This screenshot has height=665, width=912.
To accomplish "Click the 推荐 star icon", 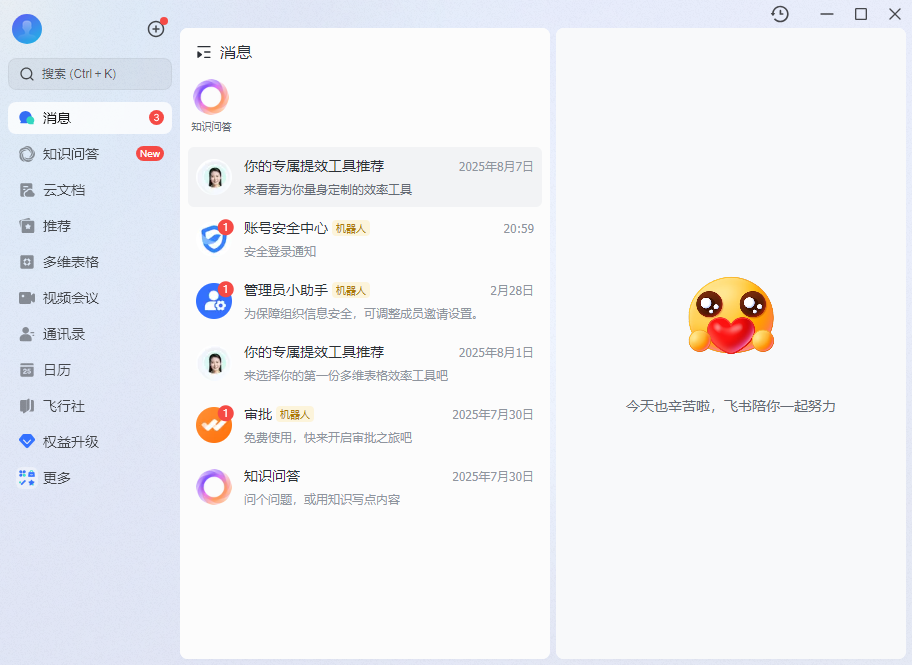I will pos(27,226).
